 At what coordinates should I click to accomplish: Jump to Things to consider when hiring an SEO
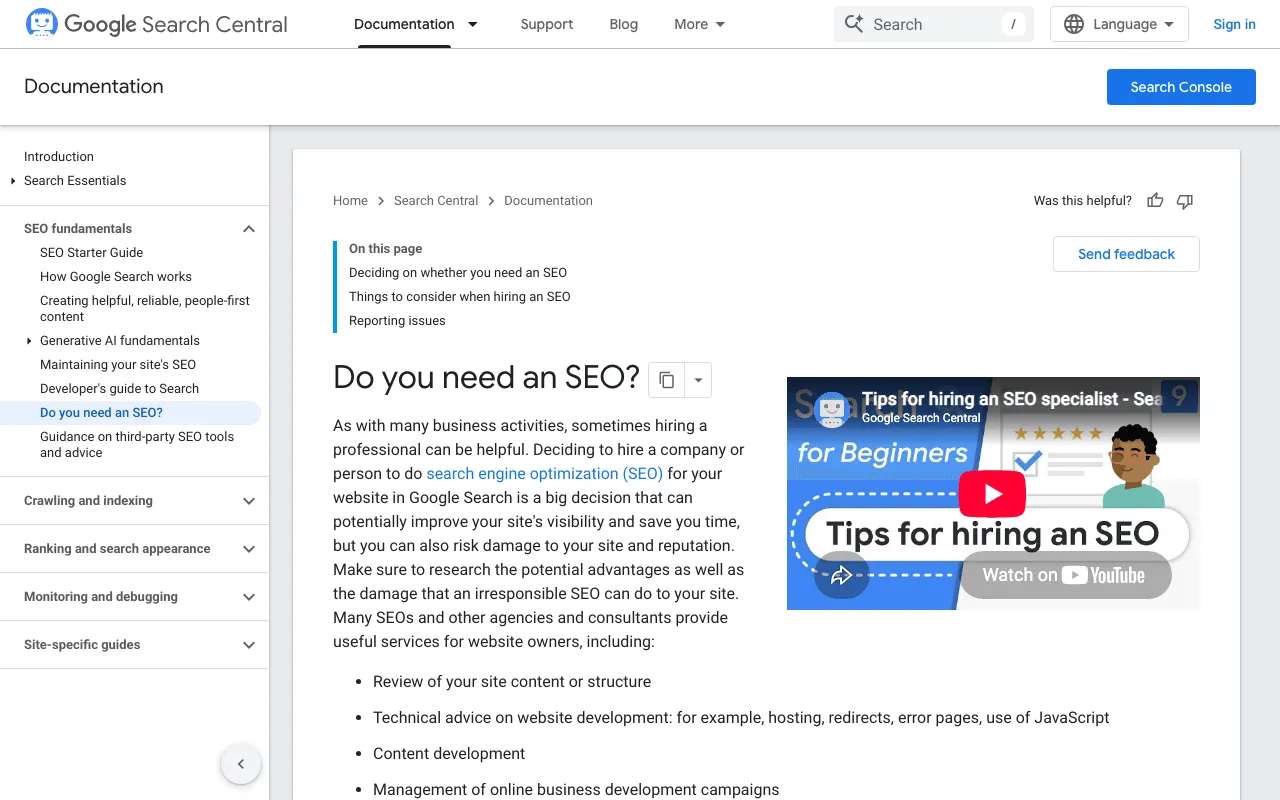(x=460, y=297)
